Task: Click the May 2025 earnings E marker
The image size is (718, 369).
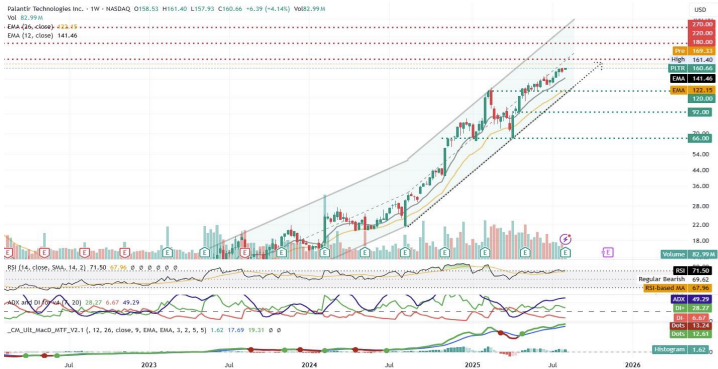Action: pyautogui.click(x=526, y=252)
